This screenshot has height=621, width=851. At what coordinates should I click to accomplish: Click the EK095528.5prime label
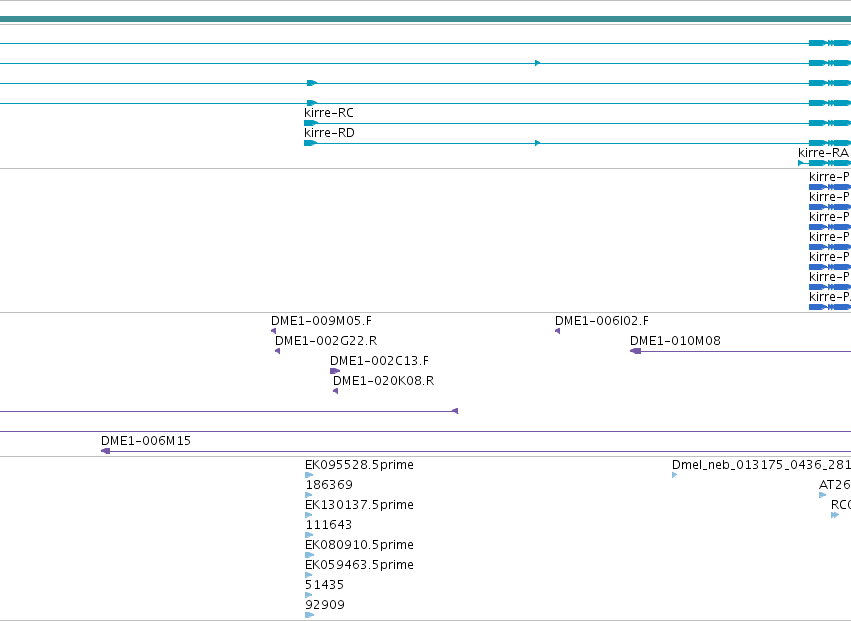click(x=359, y=465)
